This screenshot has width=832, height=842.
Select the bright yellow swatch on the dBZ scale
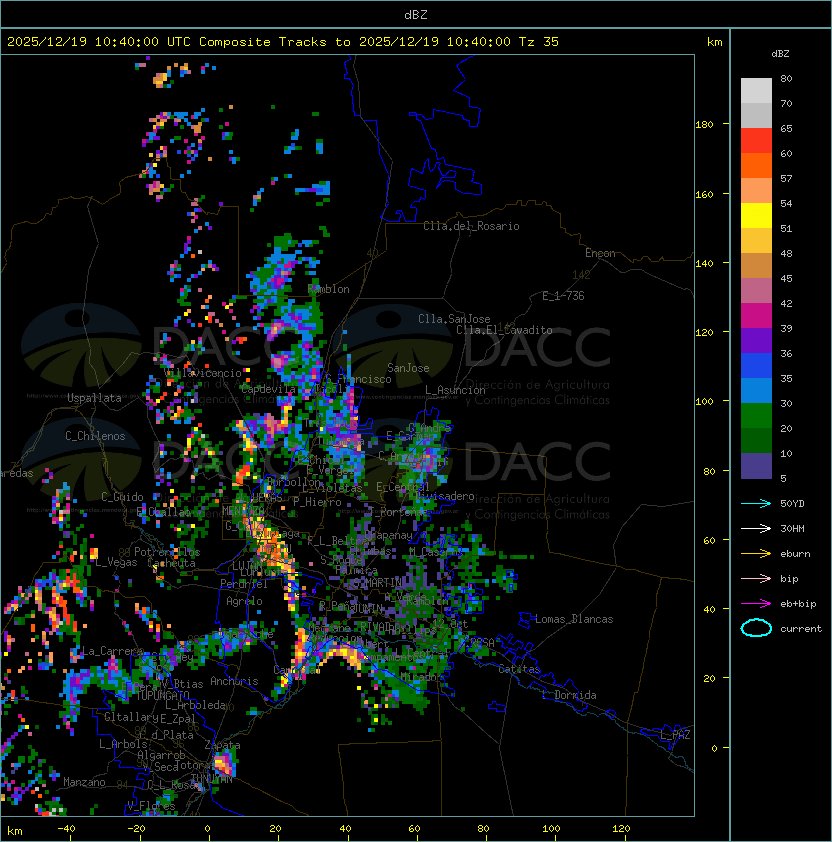coord(756,216)
